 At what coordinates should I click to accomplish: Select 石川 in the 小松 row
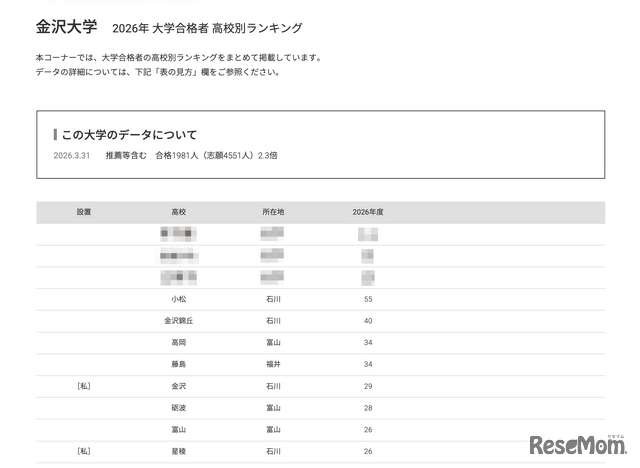pyautogui.click(x=273, y=299)
